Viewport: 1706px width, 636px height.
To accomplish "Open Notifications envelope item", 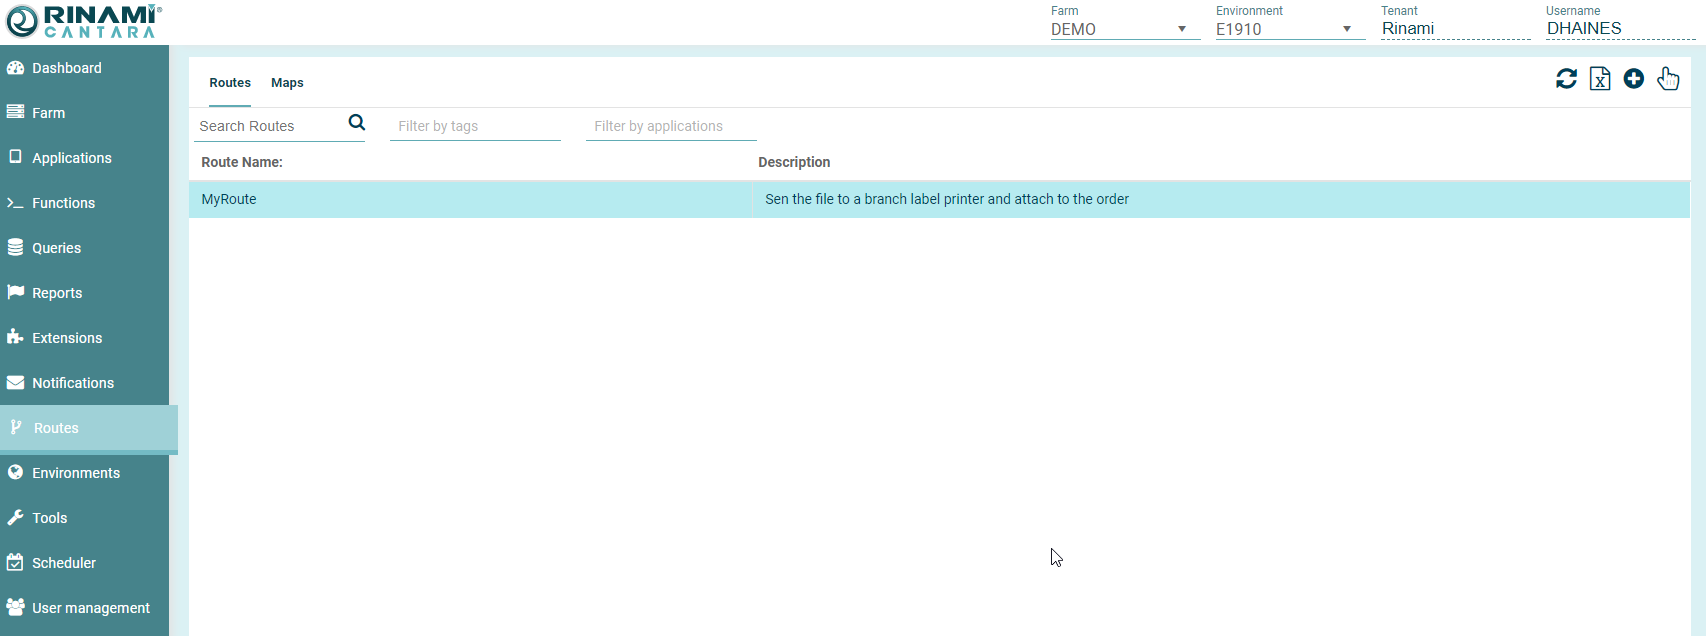I will [x=72, y=383].
